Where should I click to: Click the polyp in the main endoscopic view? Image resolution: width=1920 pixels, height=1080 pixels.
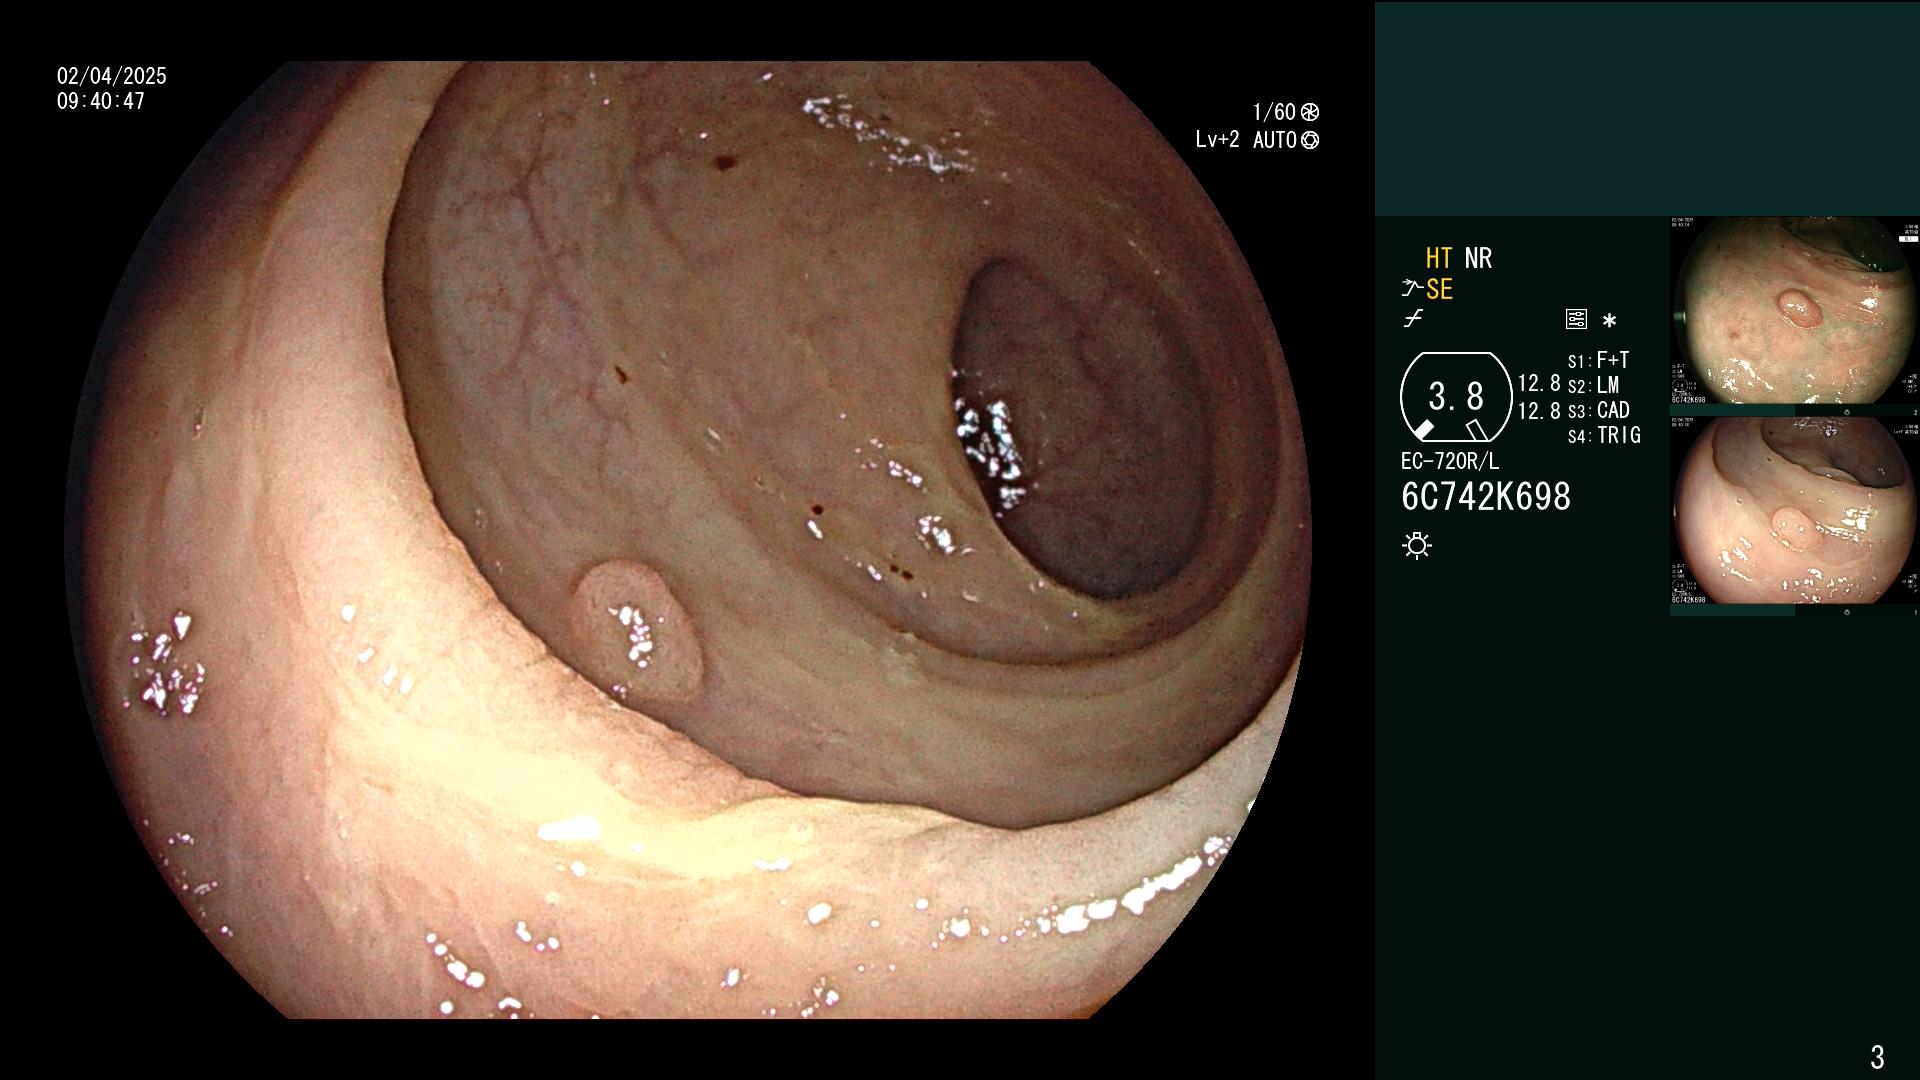click(637, 630)
